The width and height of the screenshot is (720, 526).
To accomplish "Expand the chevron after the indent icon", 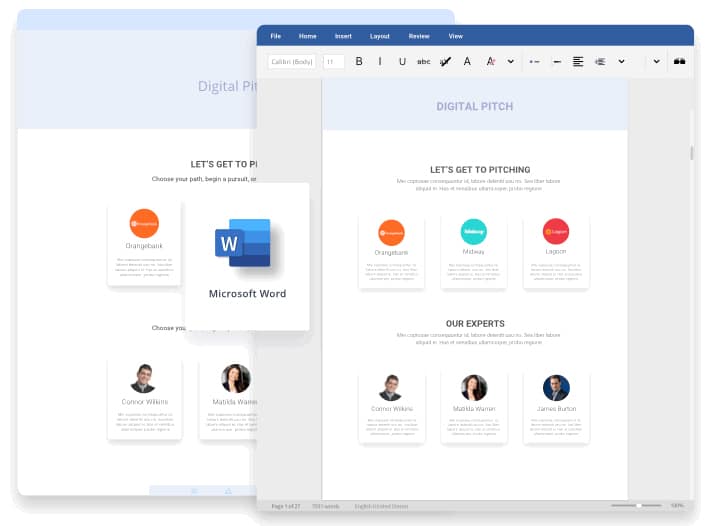I will tap(621, 62).
